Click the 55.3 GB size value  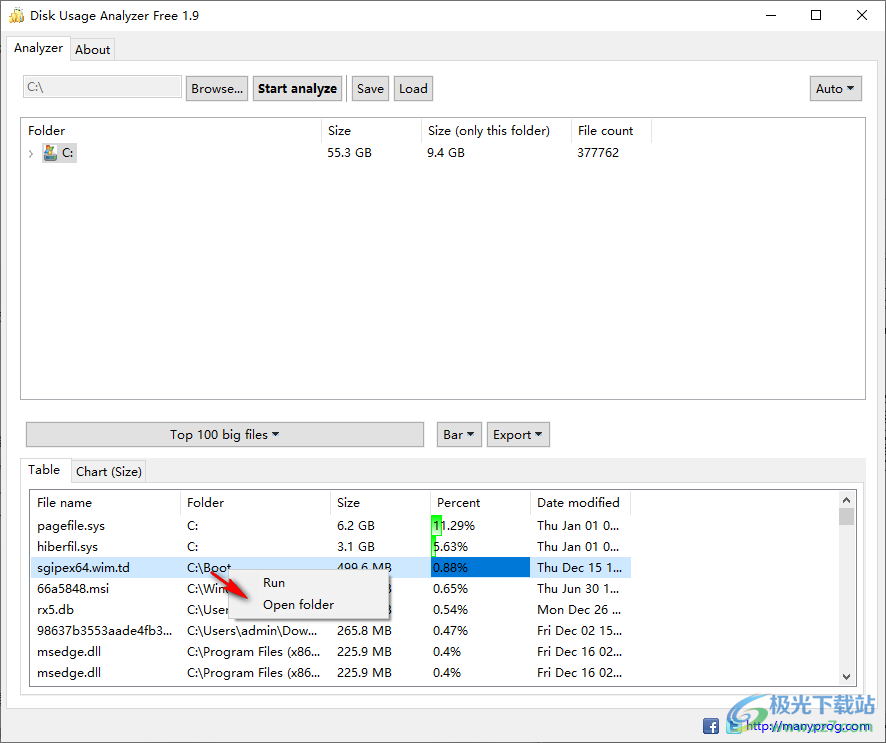(x=349, y=153)
